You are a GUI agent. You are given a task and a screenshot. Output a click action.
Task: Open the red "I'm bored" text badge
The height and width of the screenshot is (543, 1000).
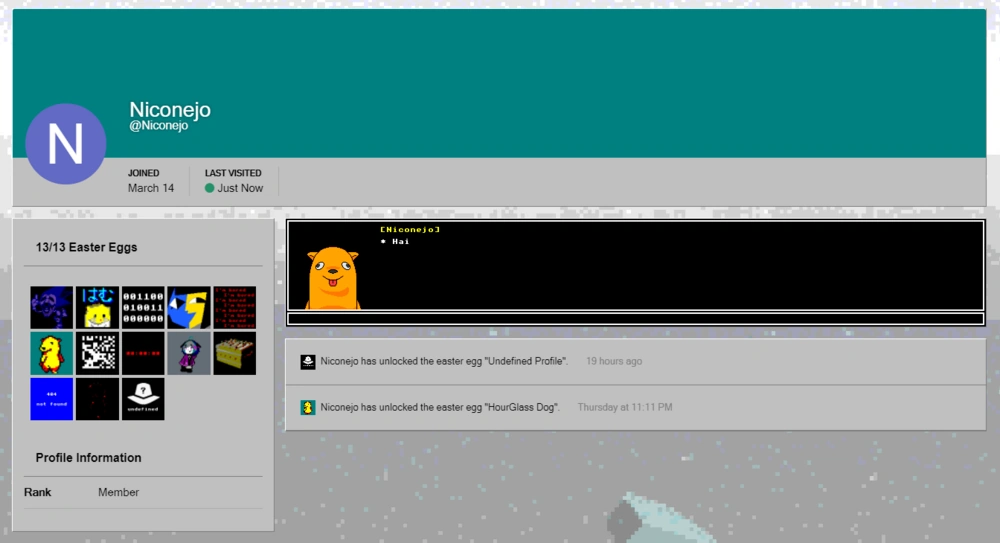pyautogui.click(x=235, y=308)
